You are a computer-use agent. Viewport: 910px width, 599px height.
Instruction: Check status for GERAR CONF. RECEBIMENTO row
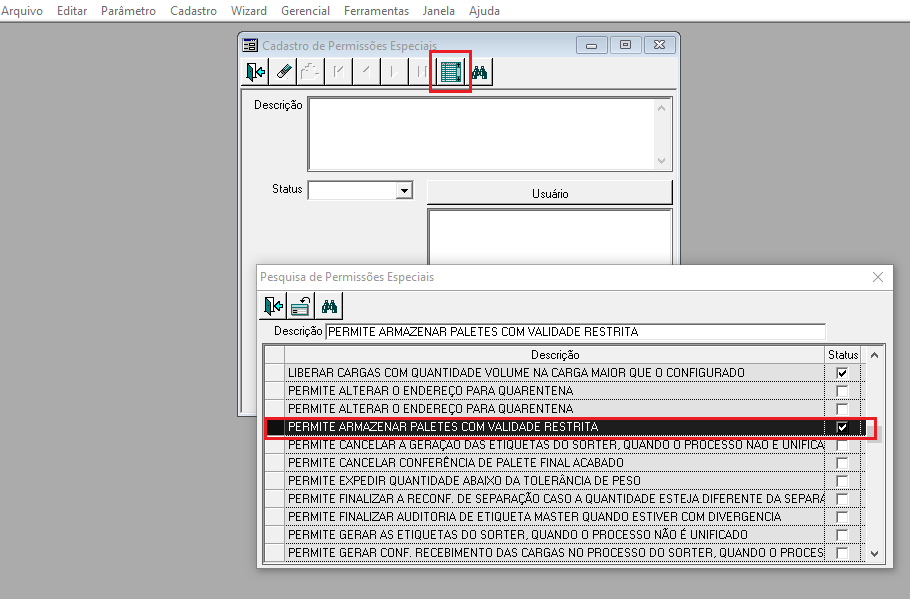[x=842, y=553]
